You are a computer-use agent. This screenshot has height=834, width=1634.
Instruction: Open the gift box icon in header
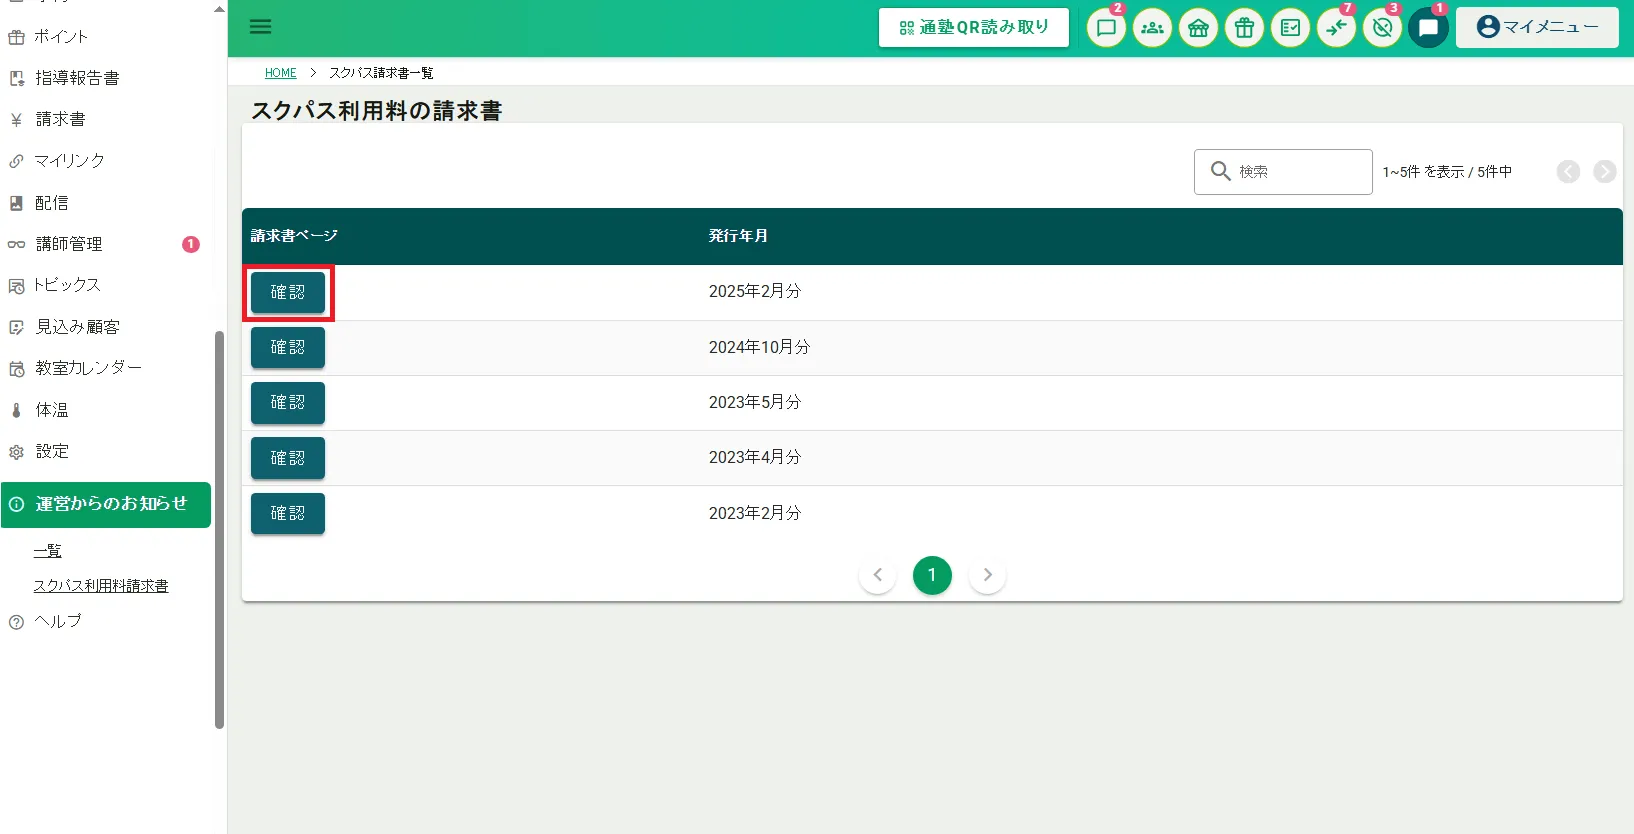coord(1245,27)
